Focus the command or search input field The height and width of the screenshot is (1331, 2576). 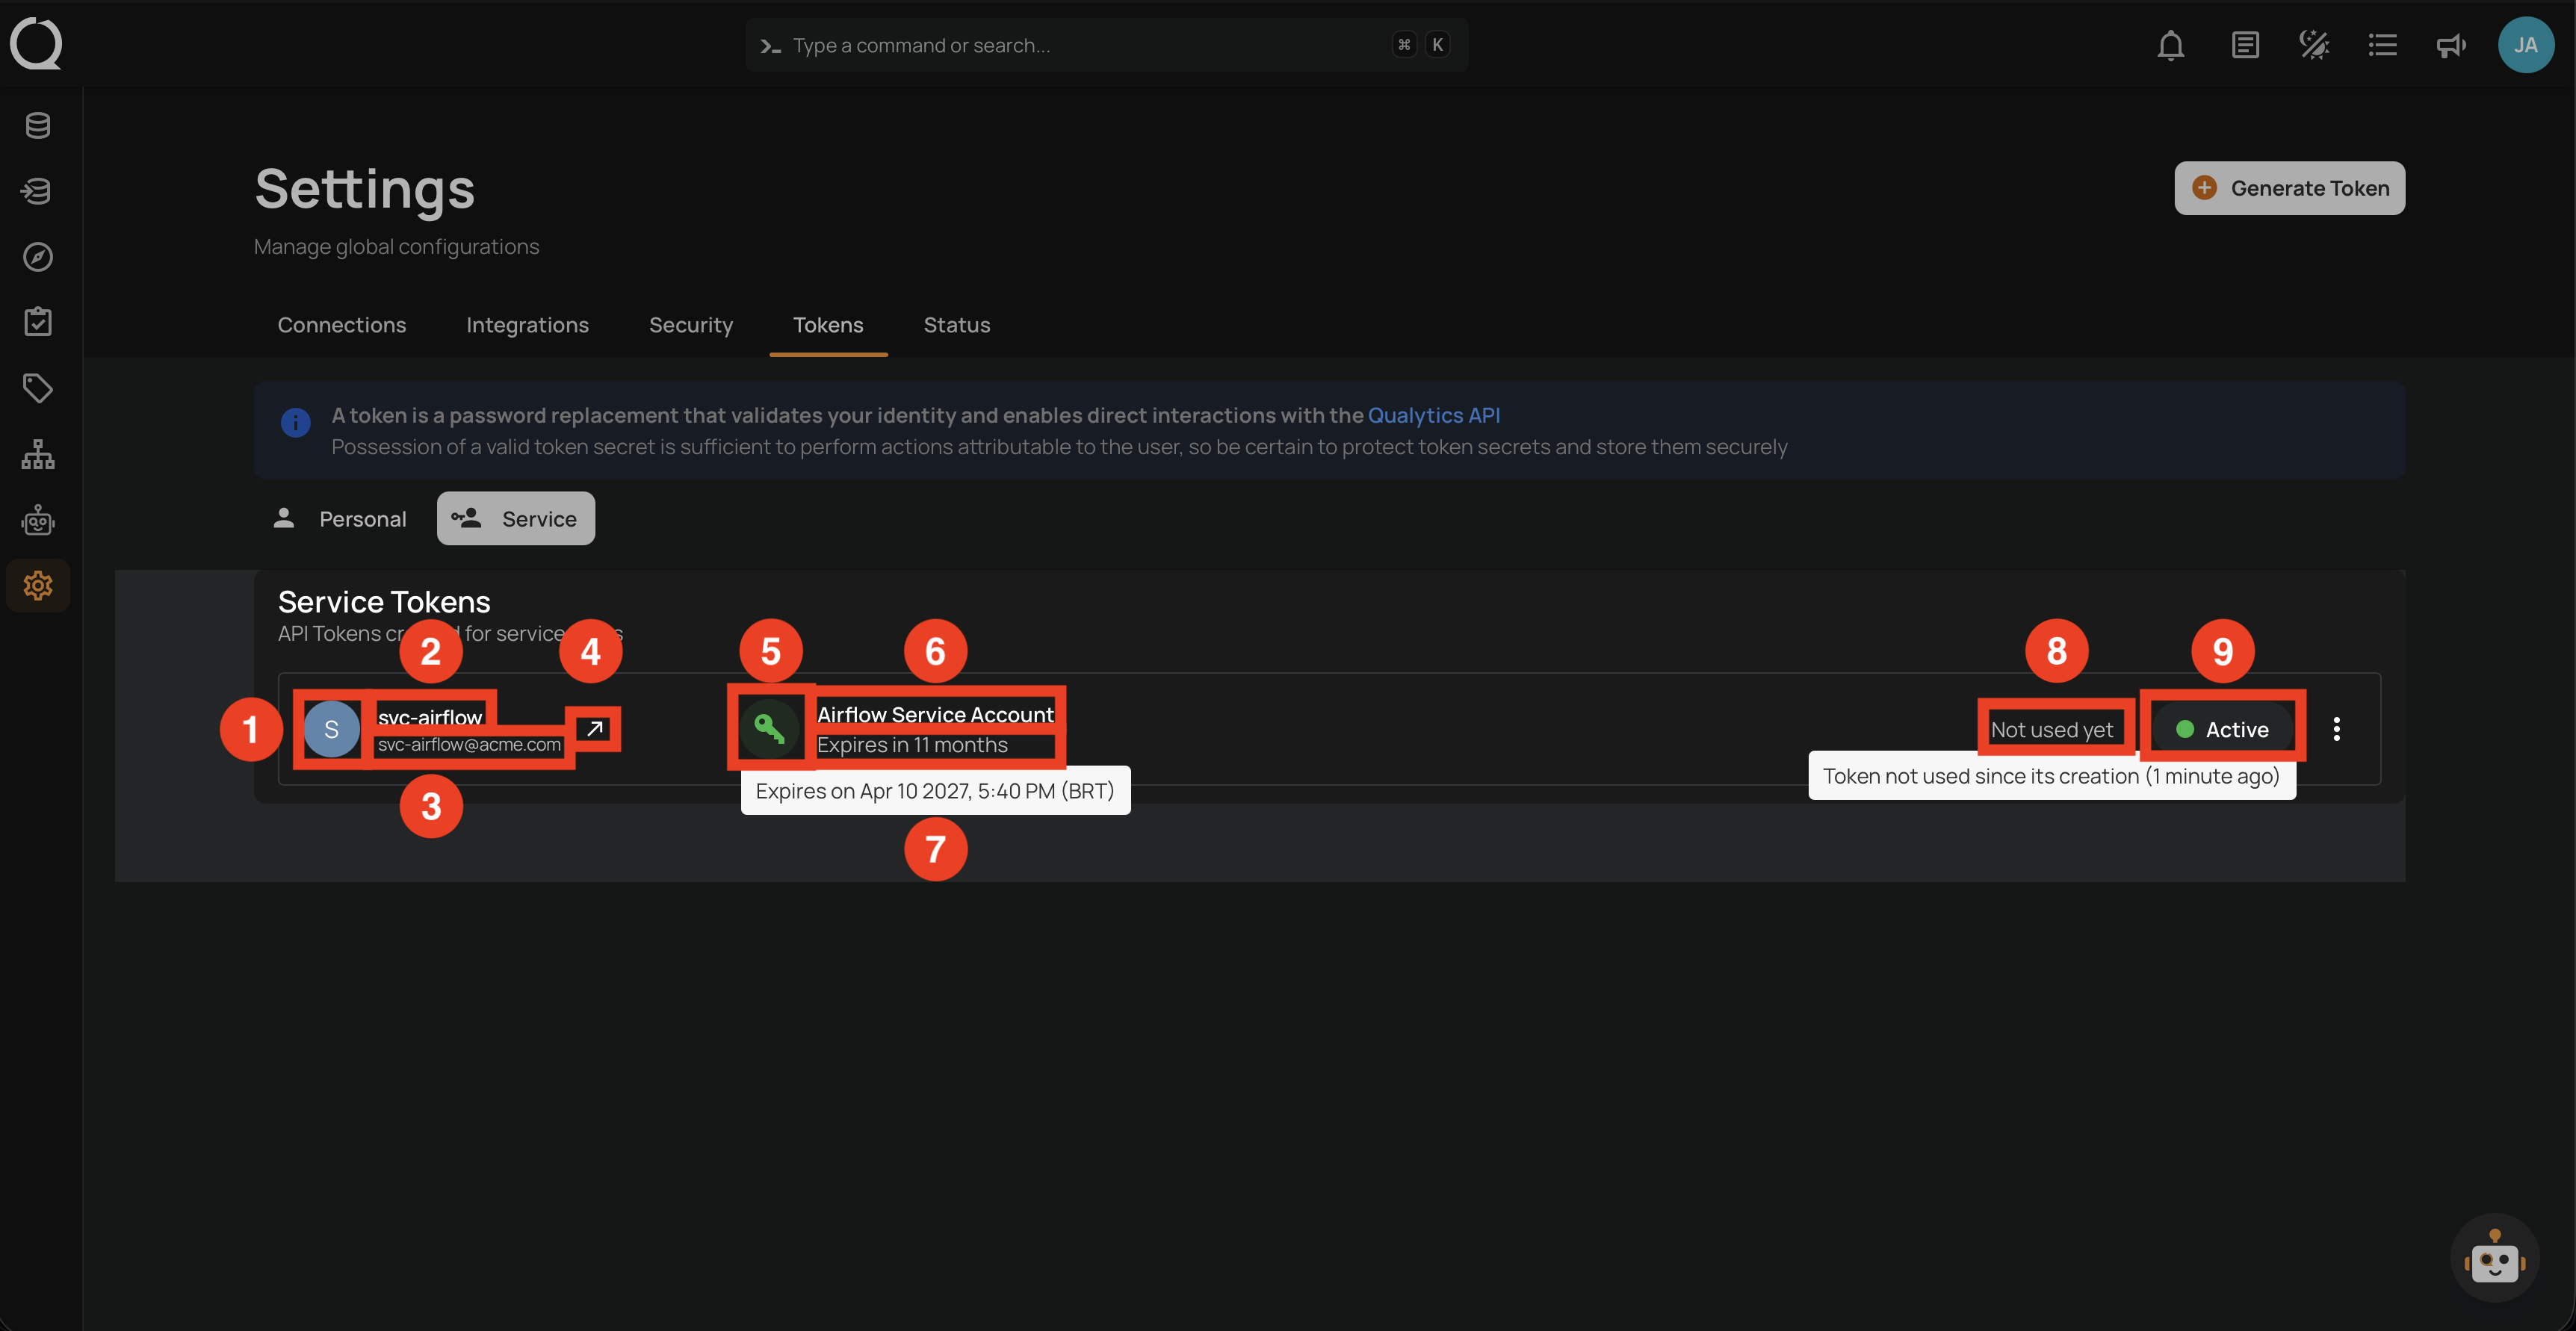coord(1106,45)
